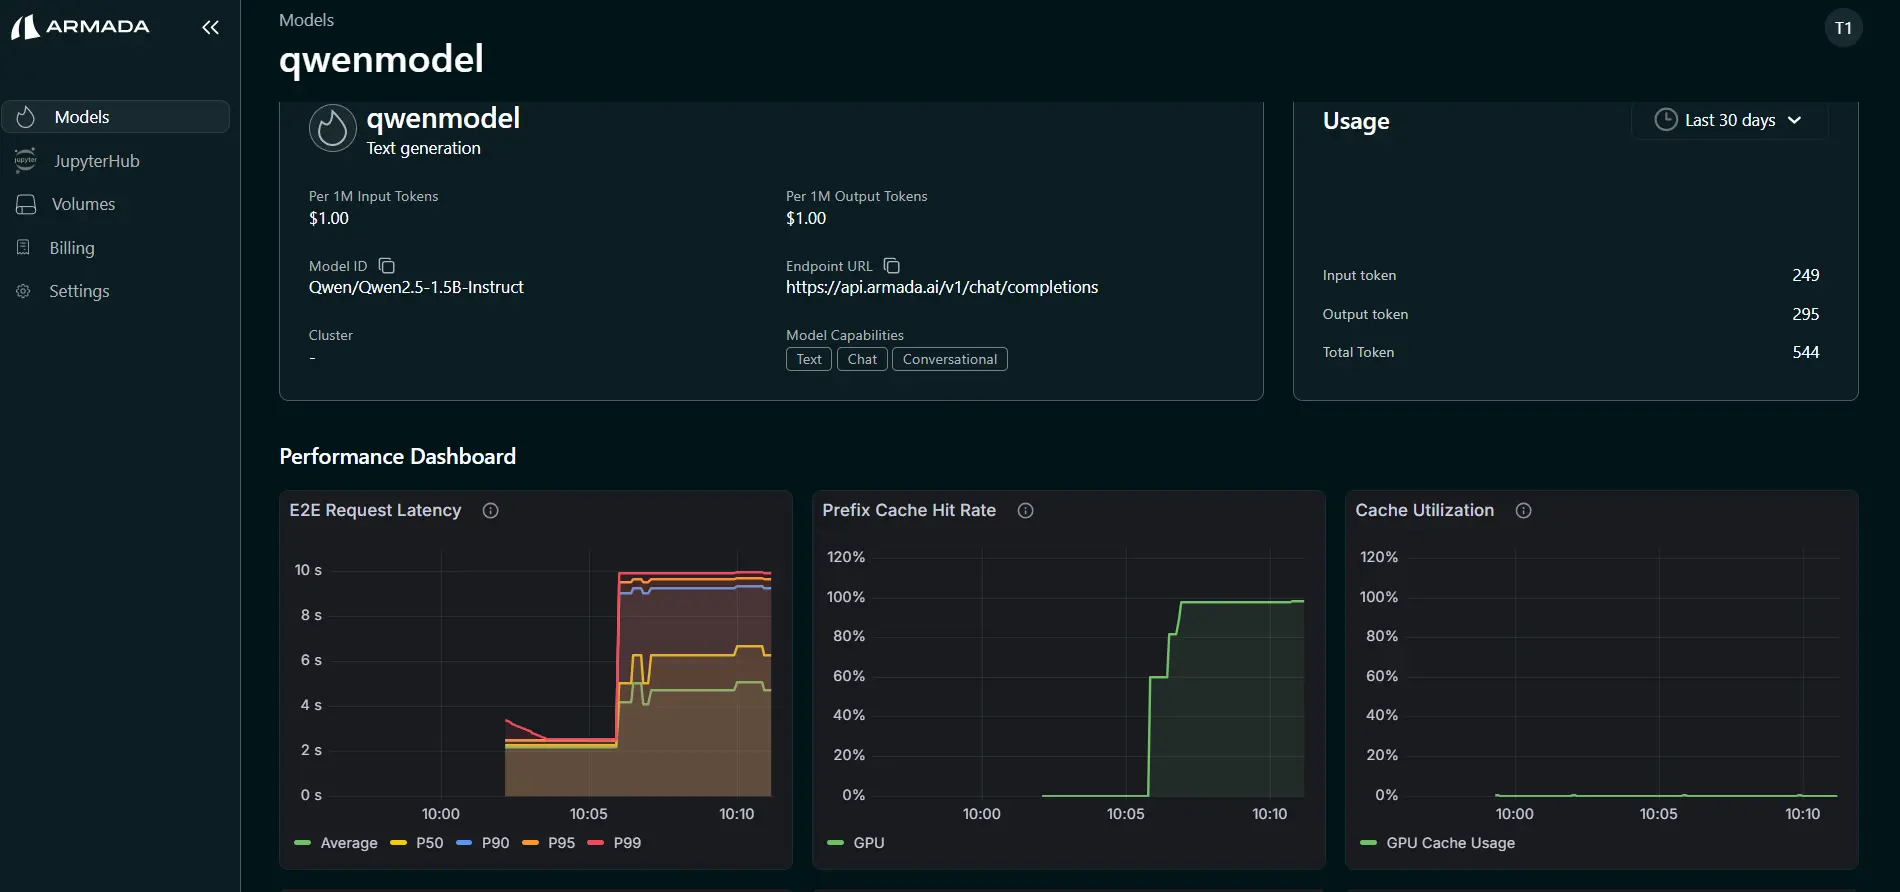Click the Per 1M Output Tokens price $1.00
This screenshot has width=1900, height=892.
pos(806,218)
